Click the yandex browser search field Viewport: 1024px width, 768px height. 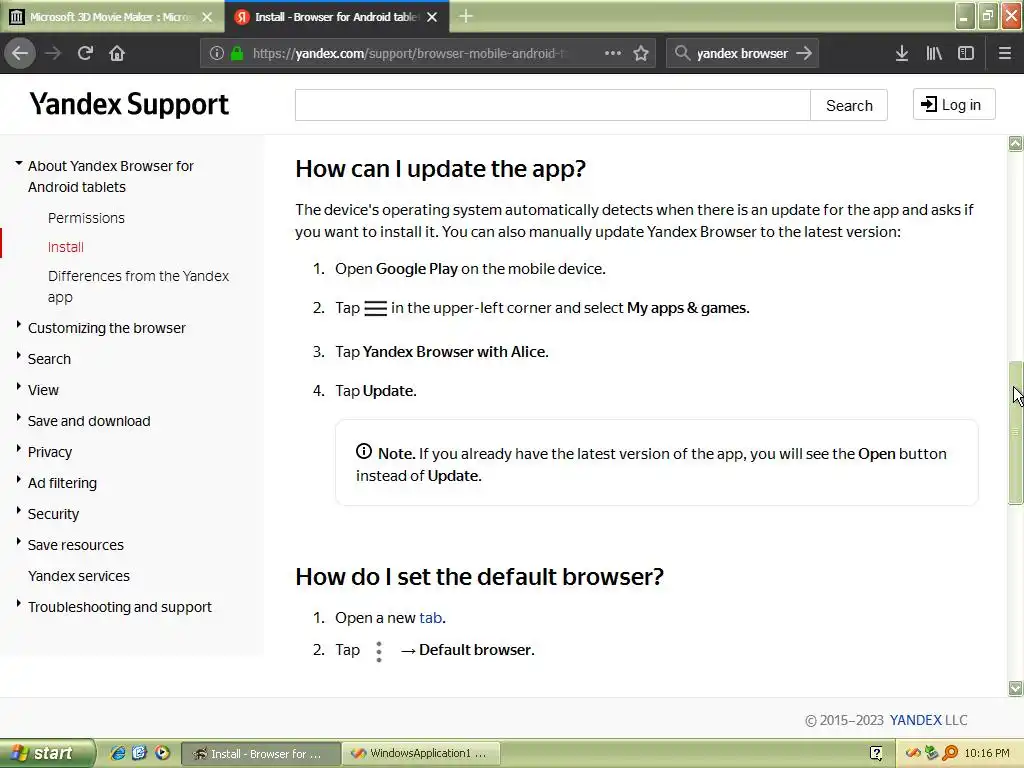tap(742, 54)
